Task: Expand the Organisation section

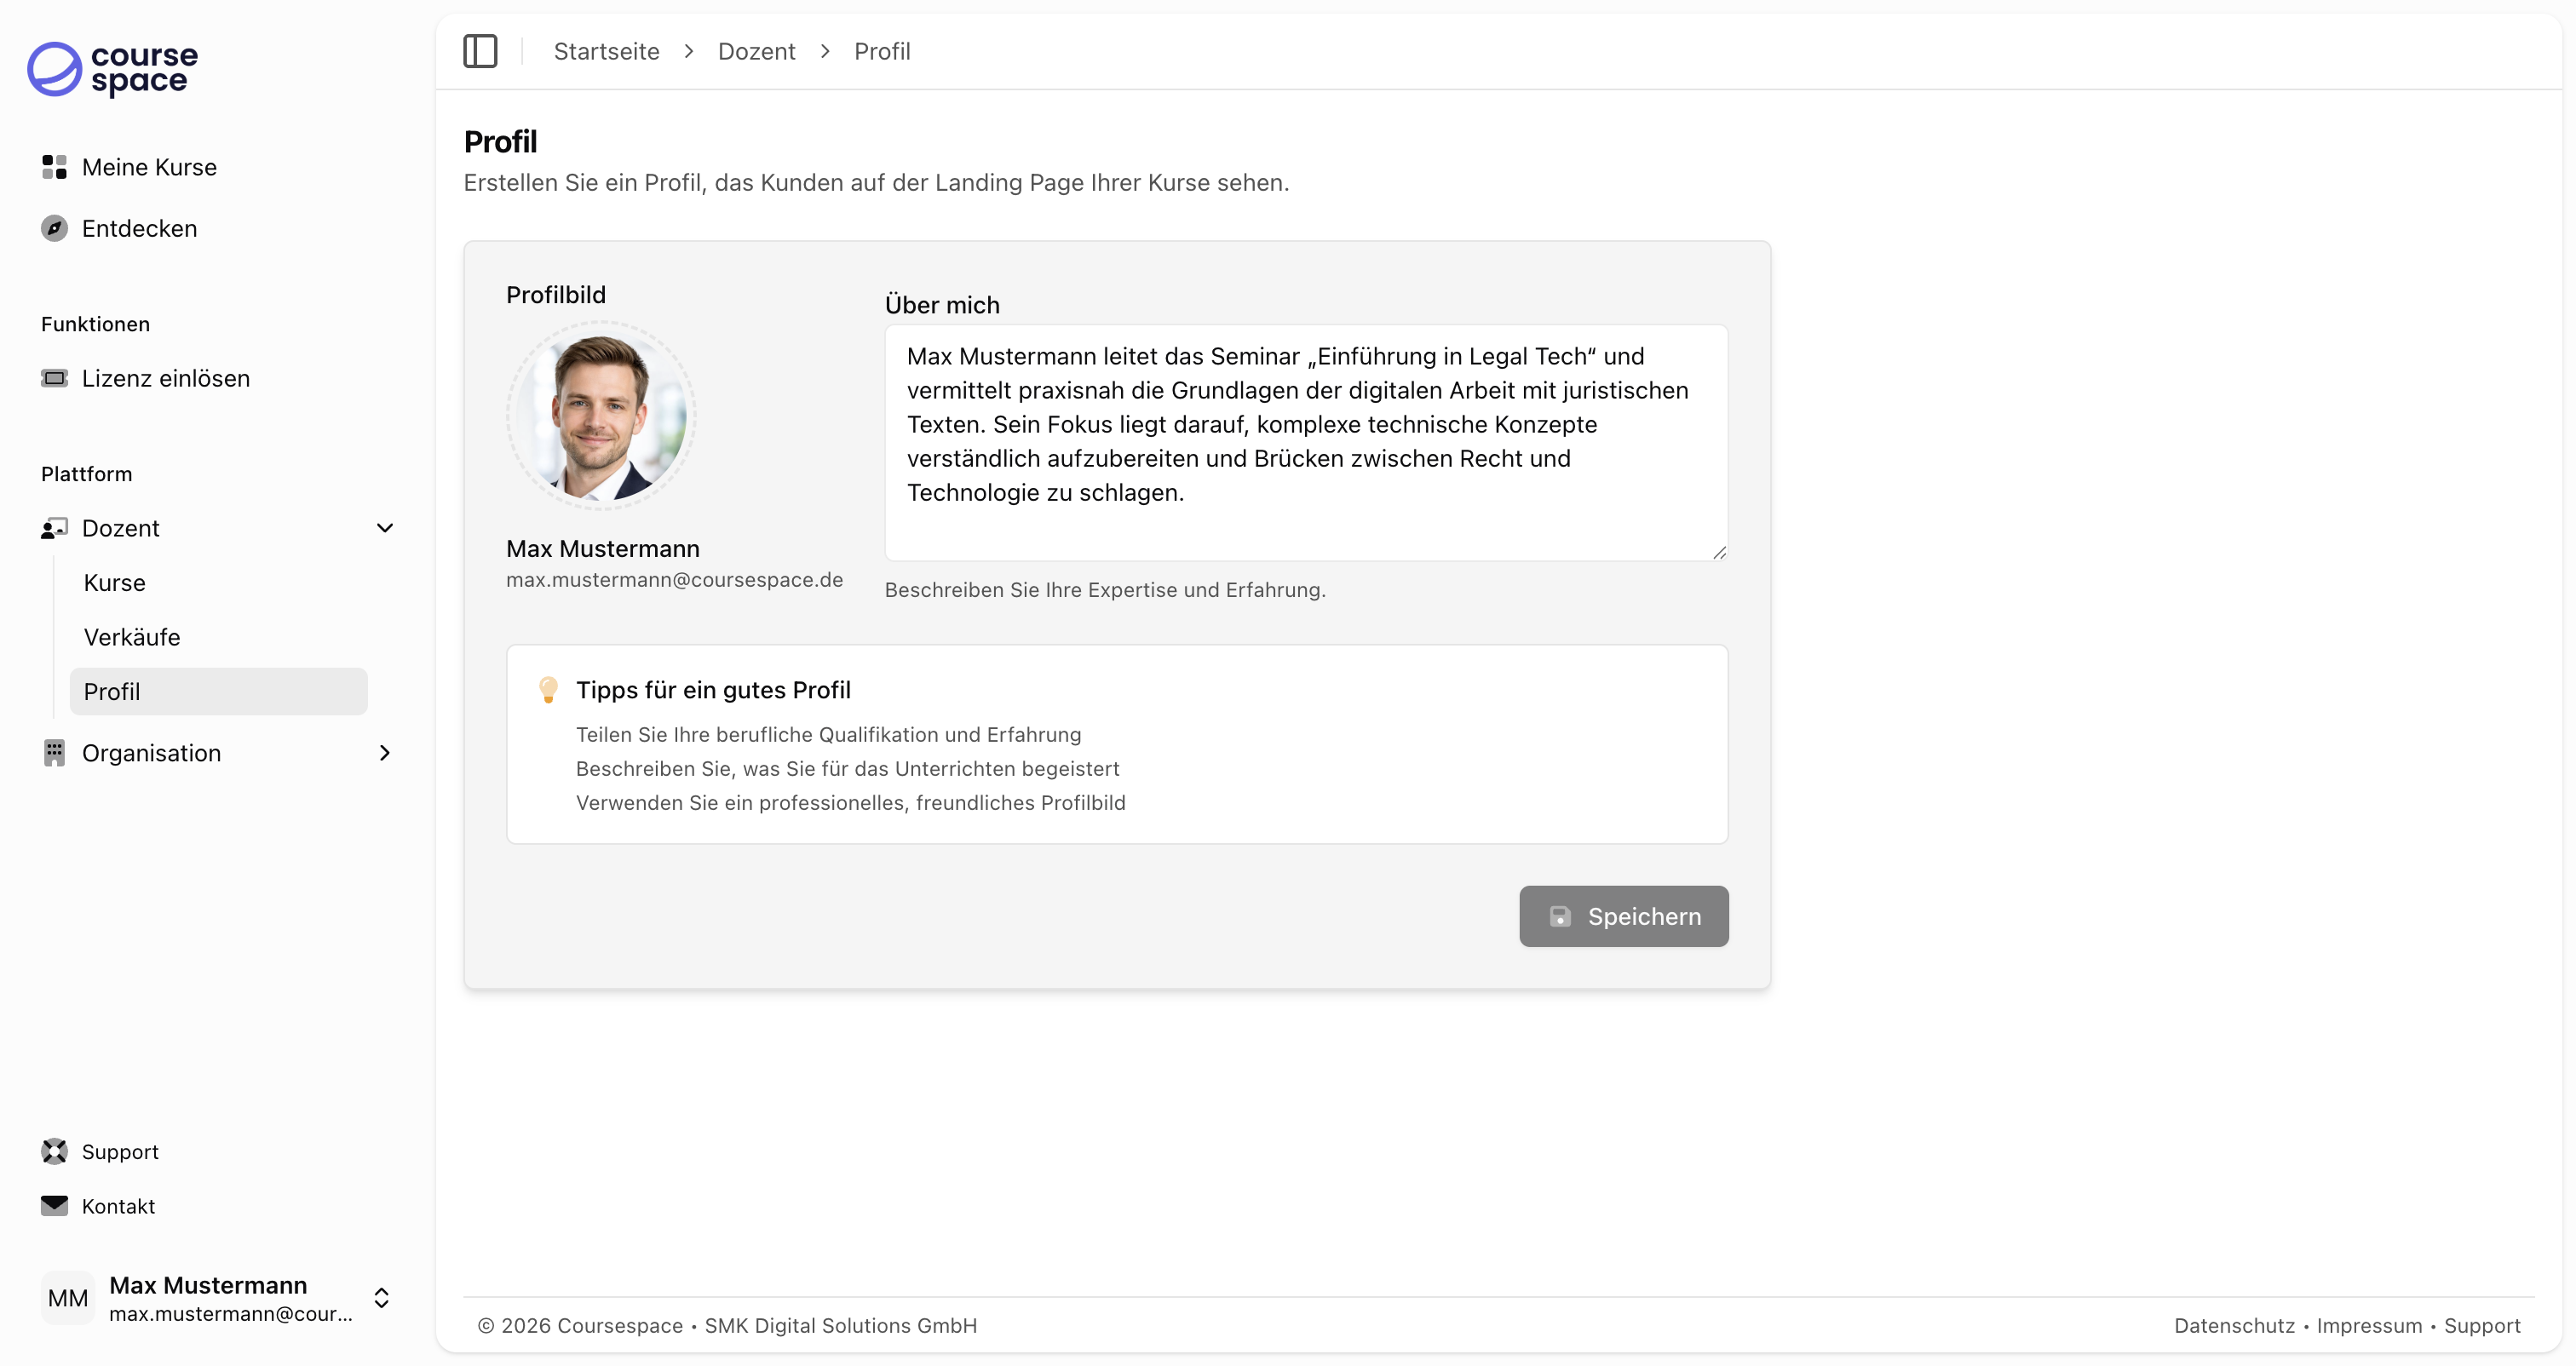Action: 385,753
